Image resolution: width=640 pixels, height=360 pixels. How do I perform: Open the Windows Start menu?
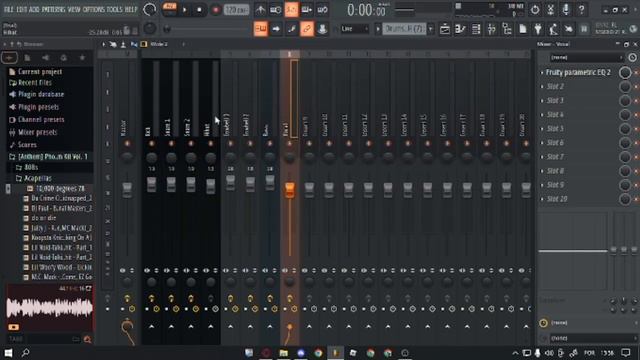8,353
